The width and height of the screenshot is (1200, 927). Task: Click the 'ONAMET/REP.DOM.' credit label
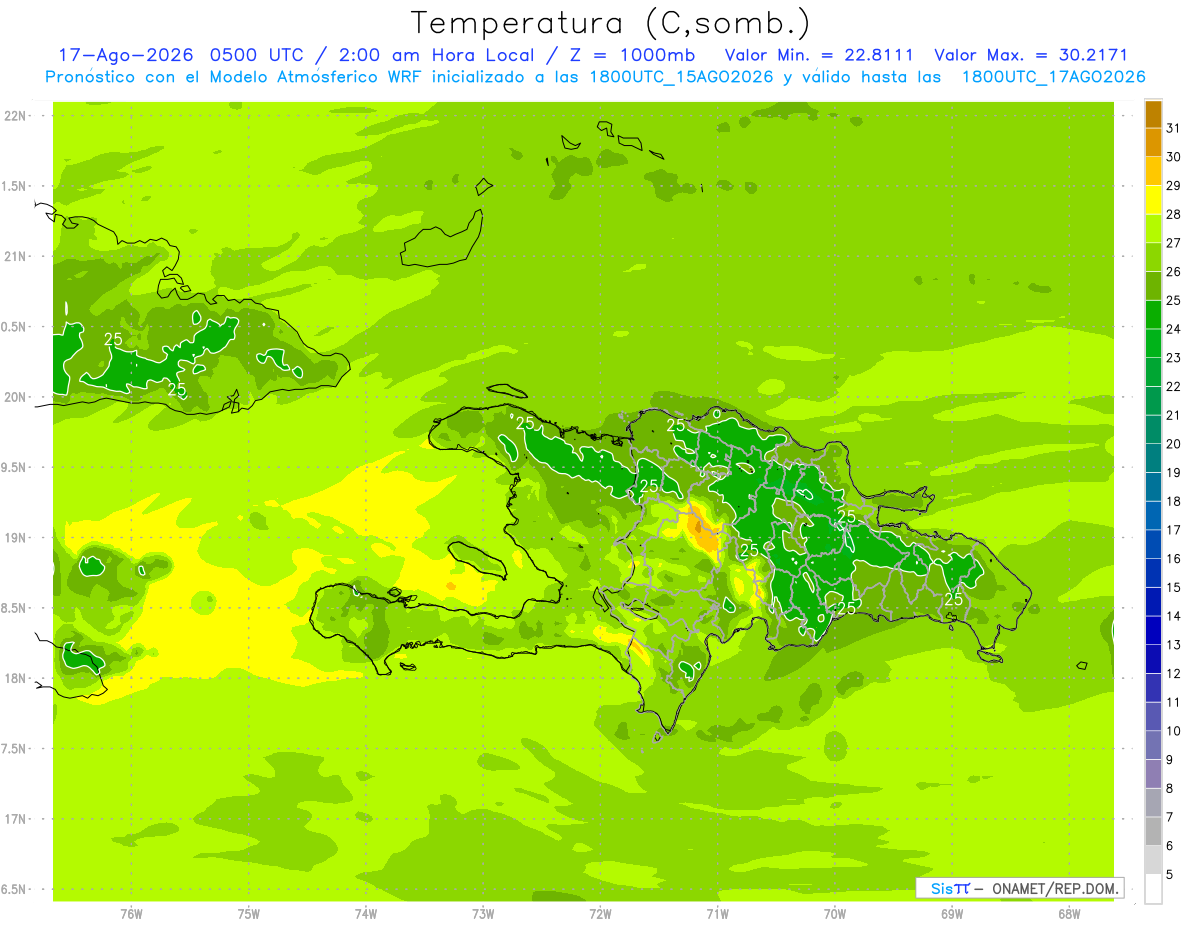pos(1055,888)
